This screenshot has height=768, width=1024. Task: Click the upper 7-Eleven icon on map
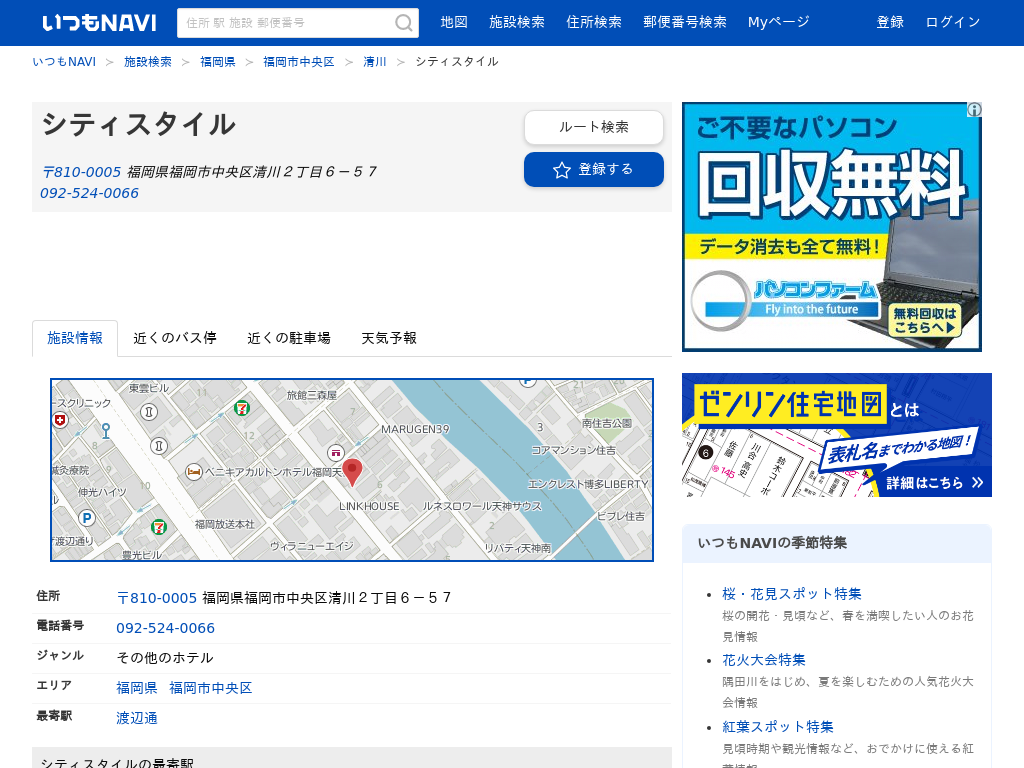(x=242, y=407)
